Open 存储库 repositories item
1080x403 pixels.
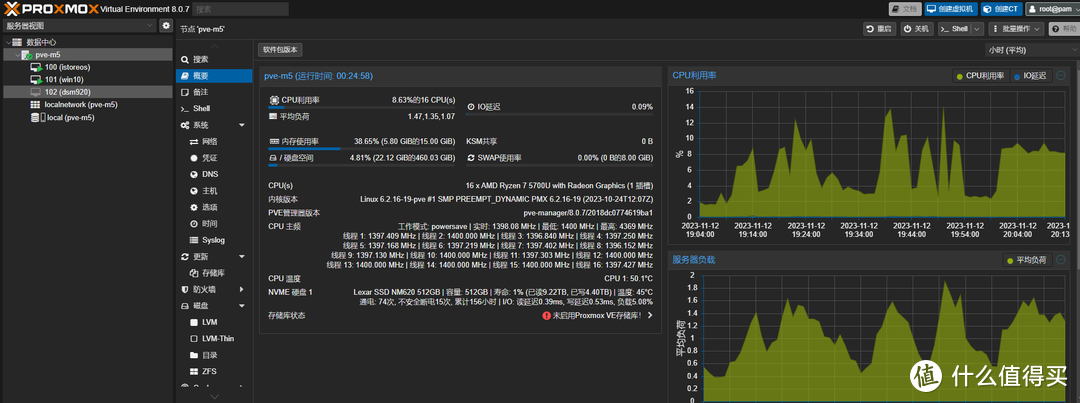click(214, 273)
